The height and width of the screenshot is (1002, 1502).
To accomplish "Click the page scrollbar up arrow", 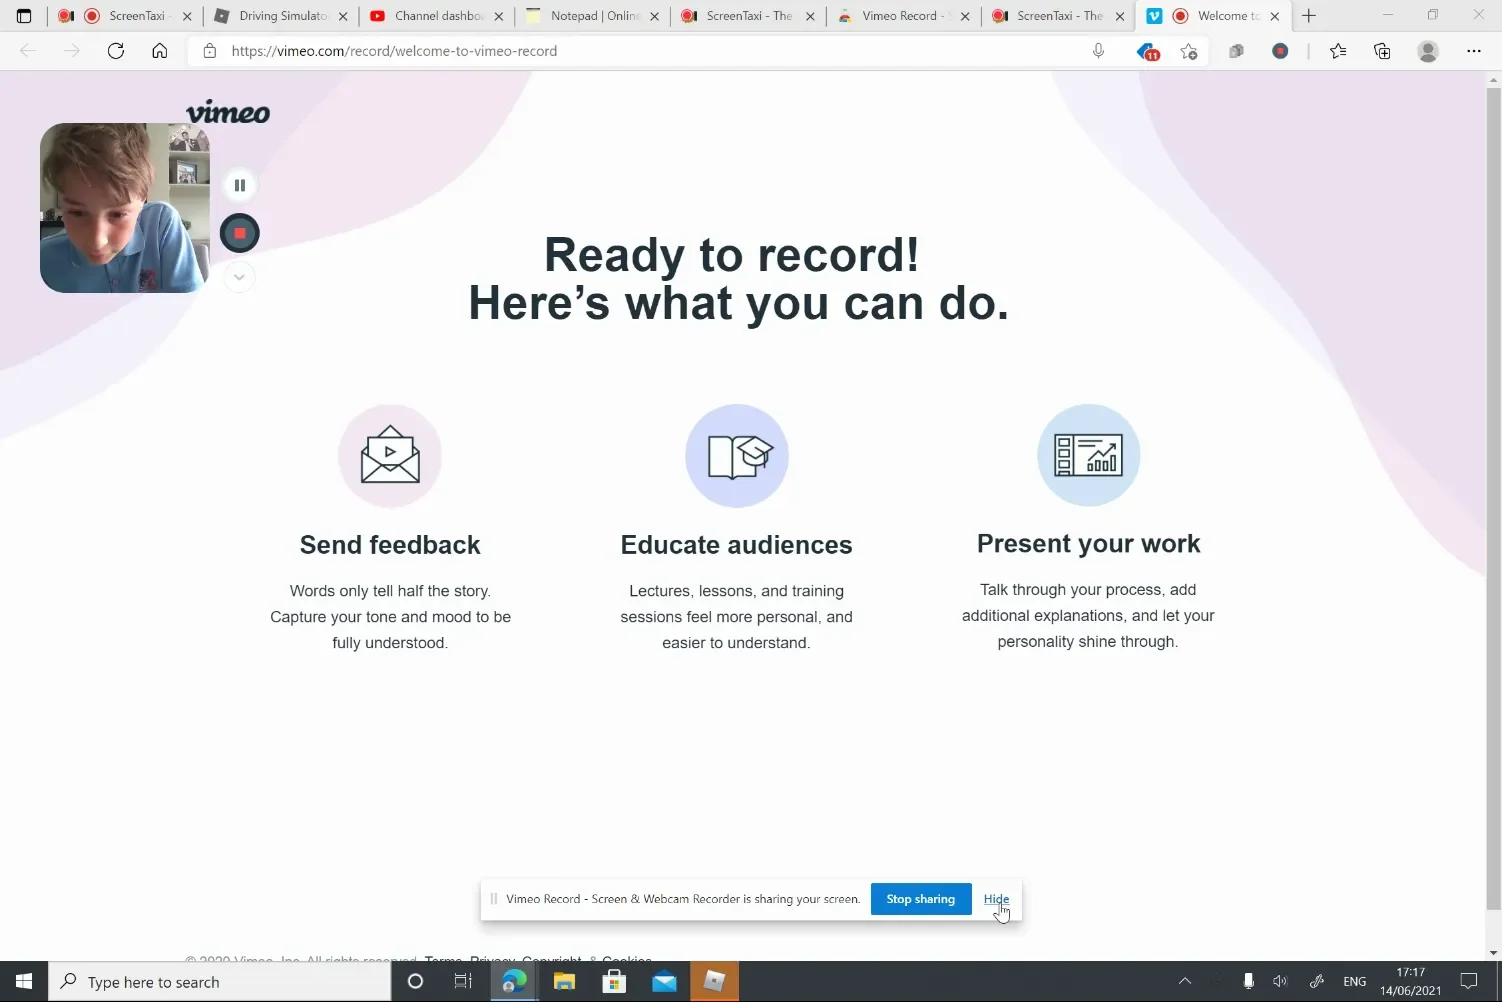I will click(x=1494, y=79).
